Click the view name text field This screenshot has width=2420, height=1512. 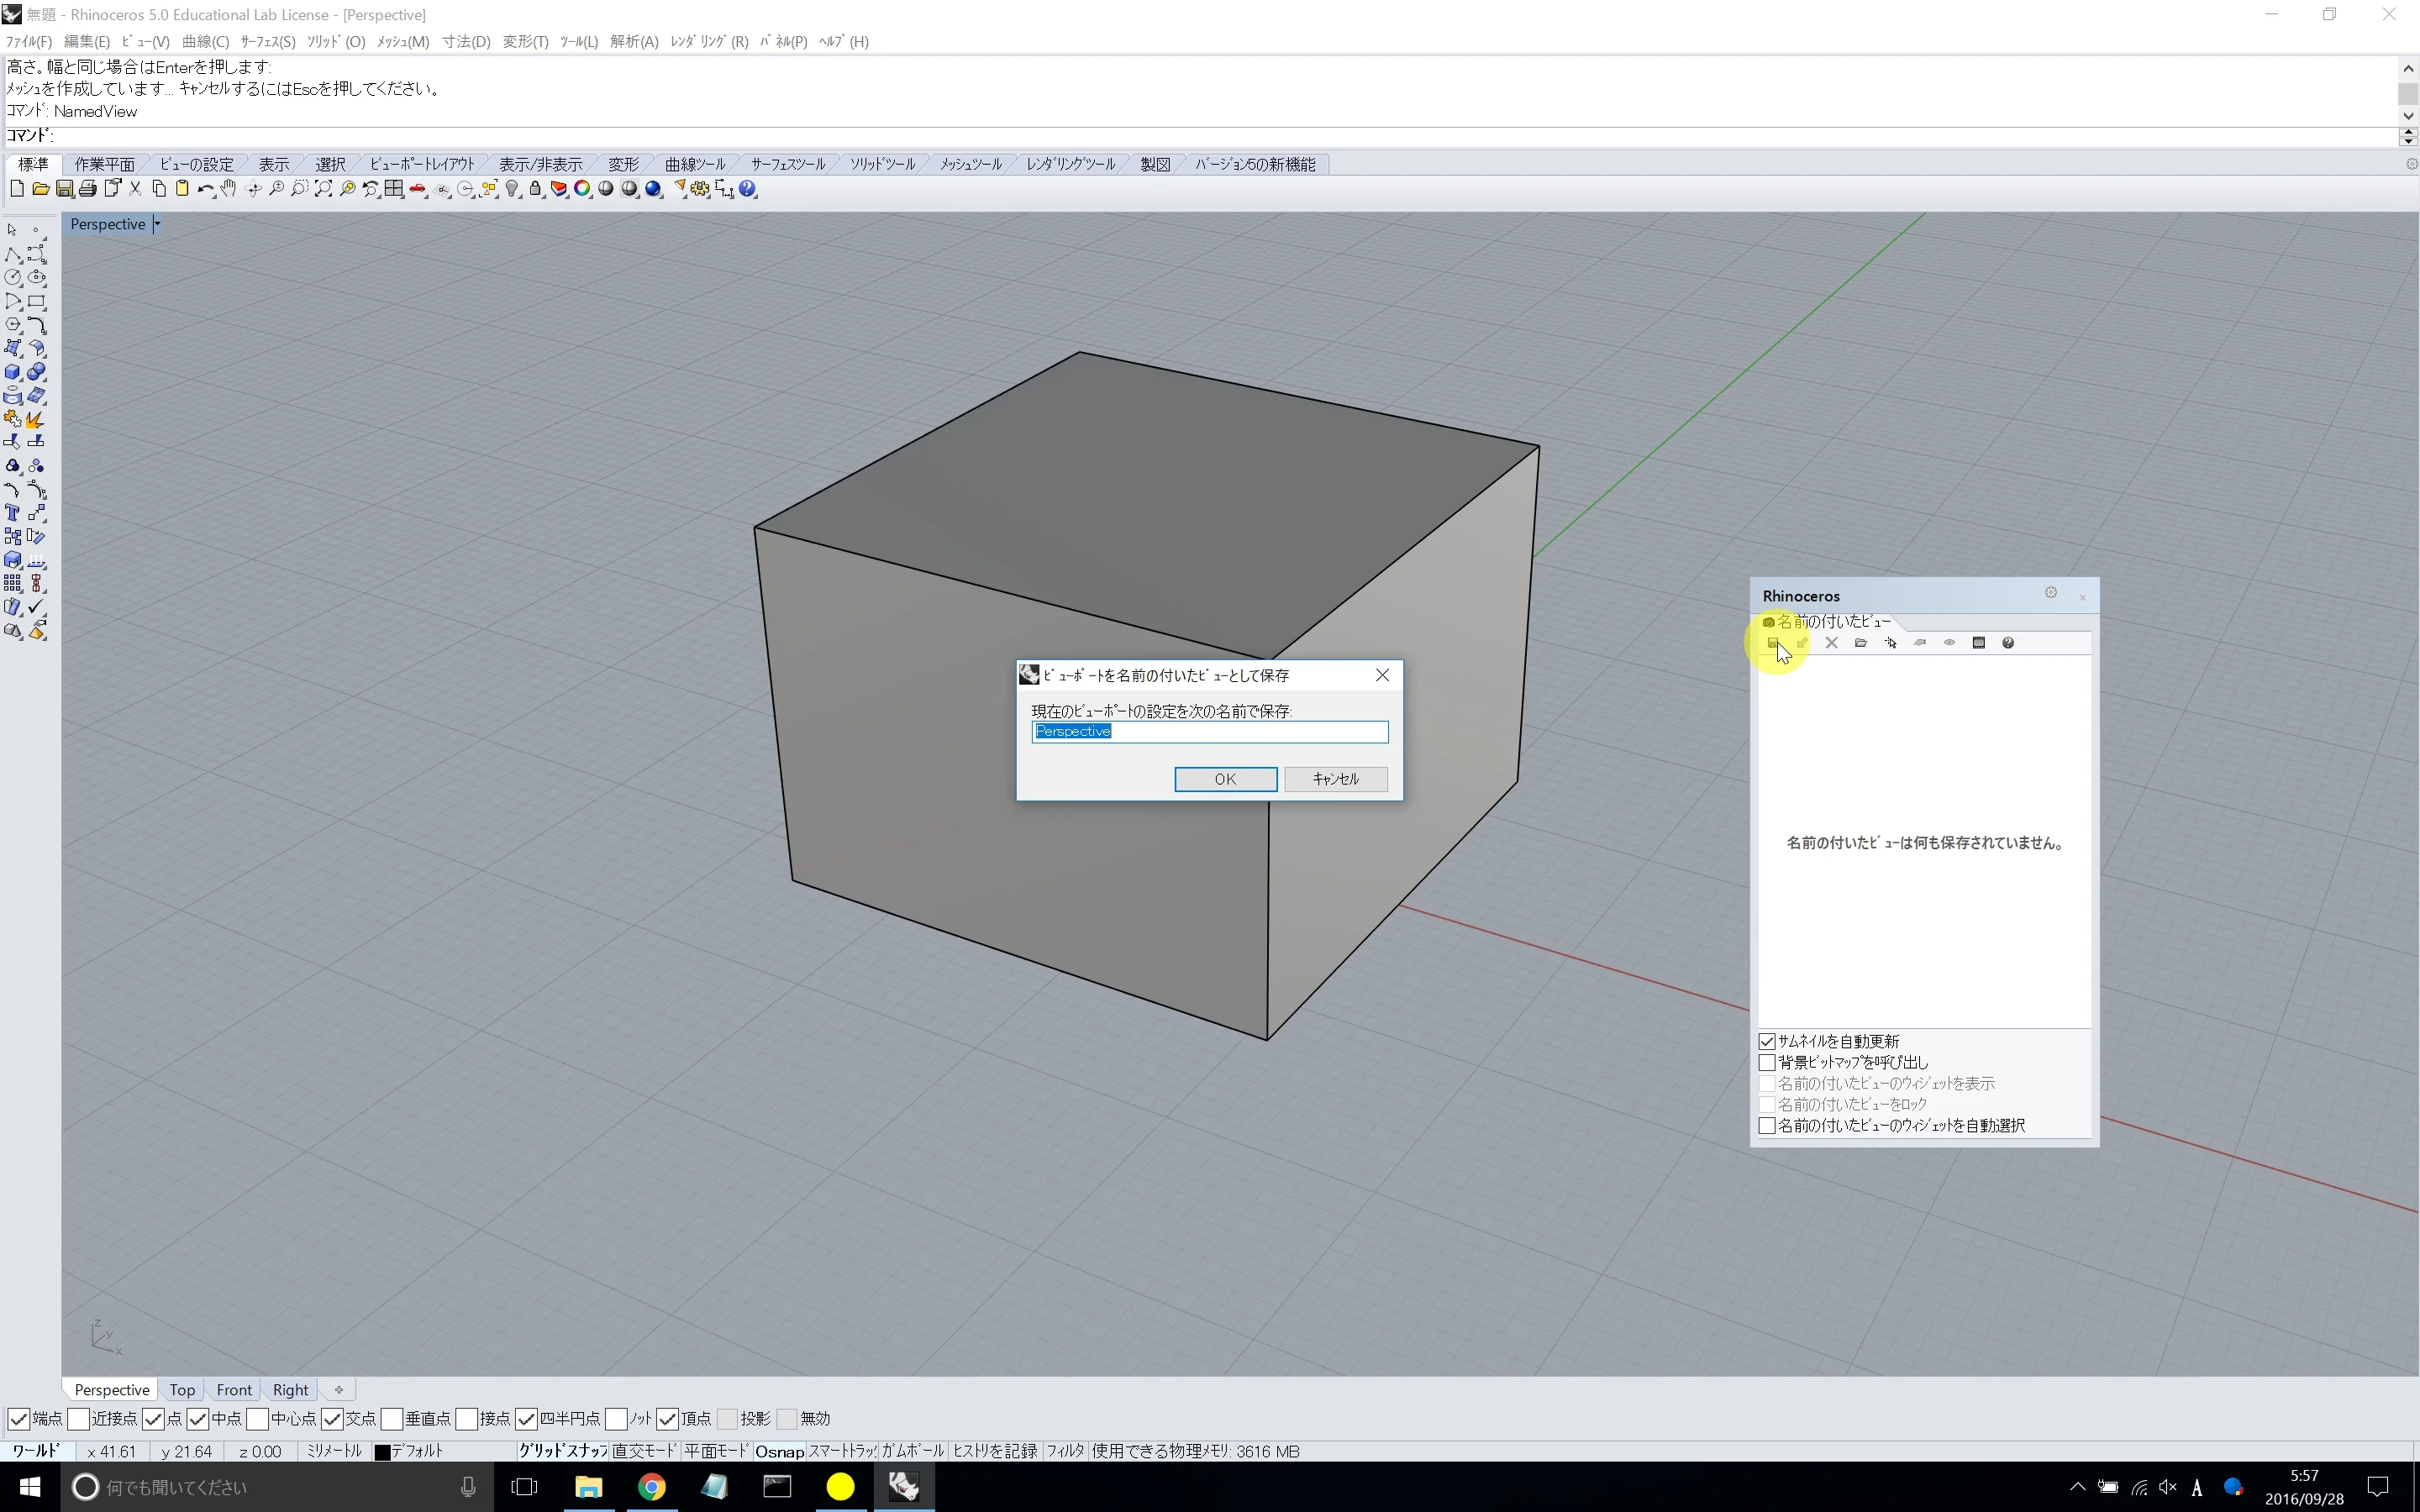1209,732
